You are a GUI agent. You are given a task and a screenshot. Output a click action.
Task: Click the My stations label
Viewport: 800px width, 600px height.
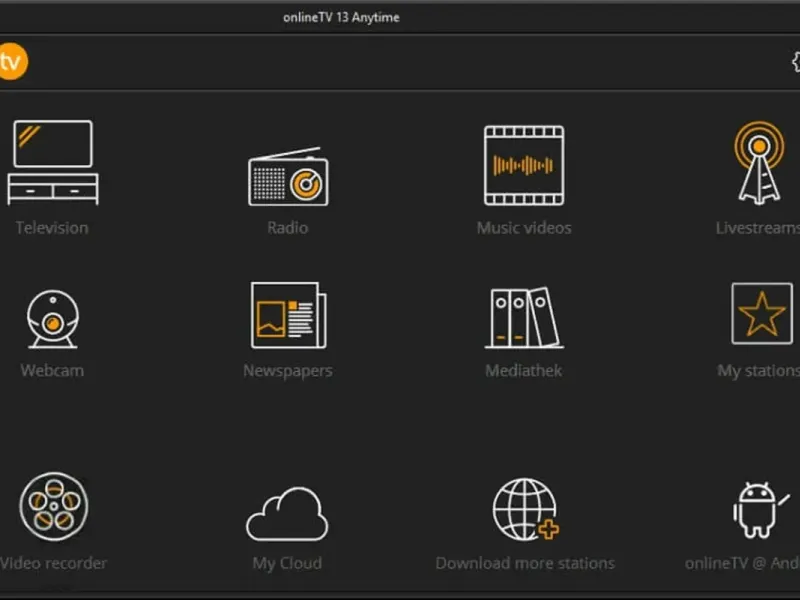758,371
